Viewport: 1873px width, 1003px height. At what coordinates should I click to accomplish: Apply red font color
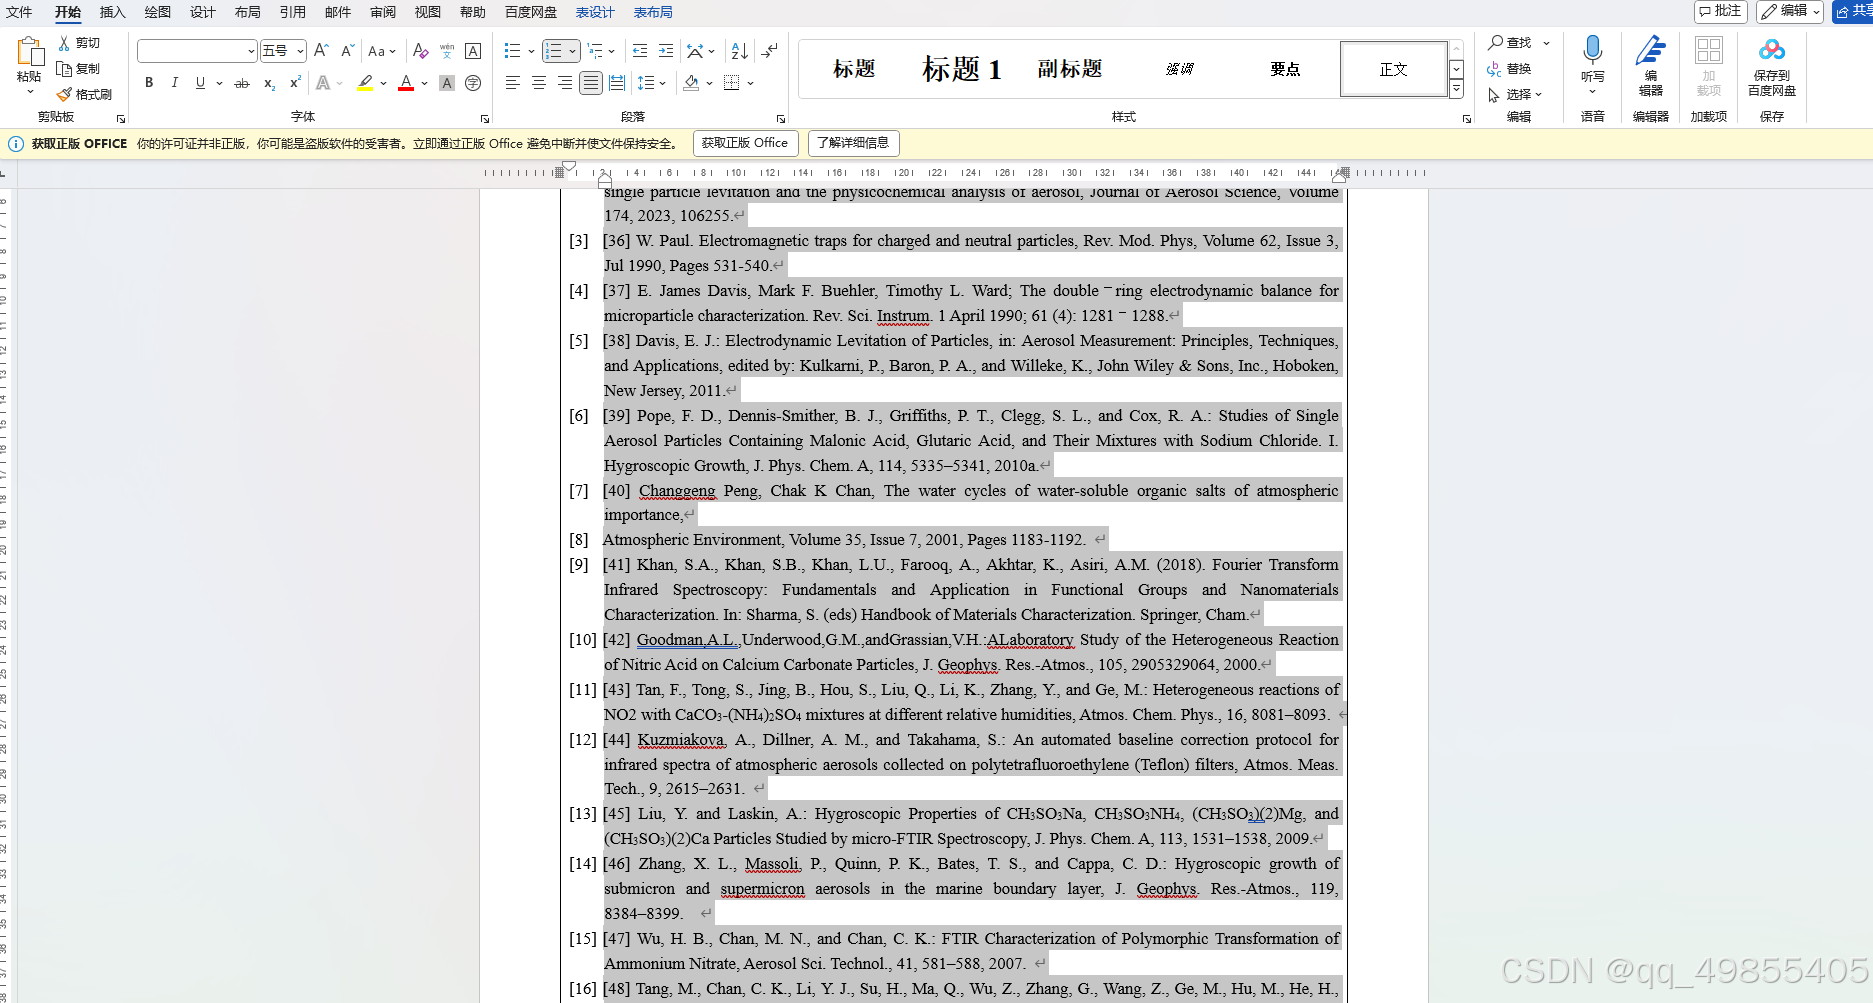[406, 83]
